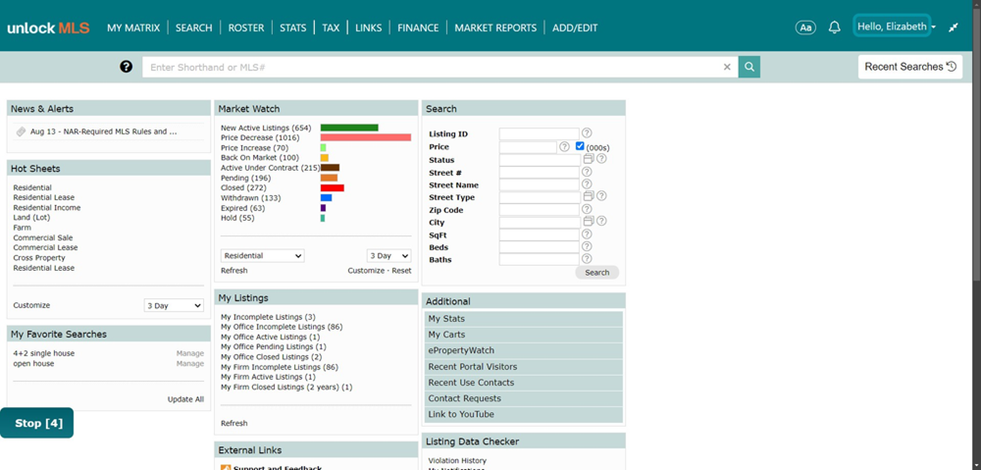Click help icon next to Listing ID field
The width and height of the screenshot is (981, 470).
point(587,133)
